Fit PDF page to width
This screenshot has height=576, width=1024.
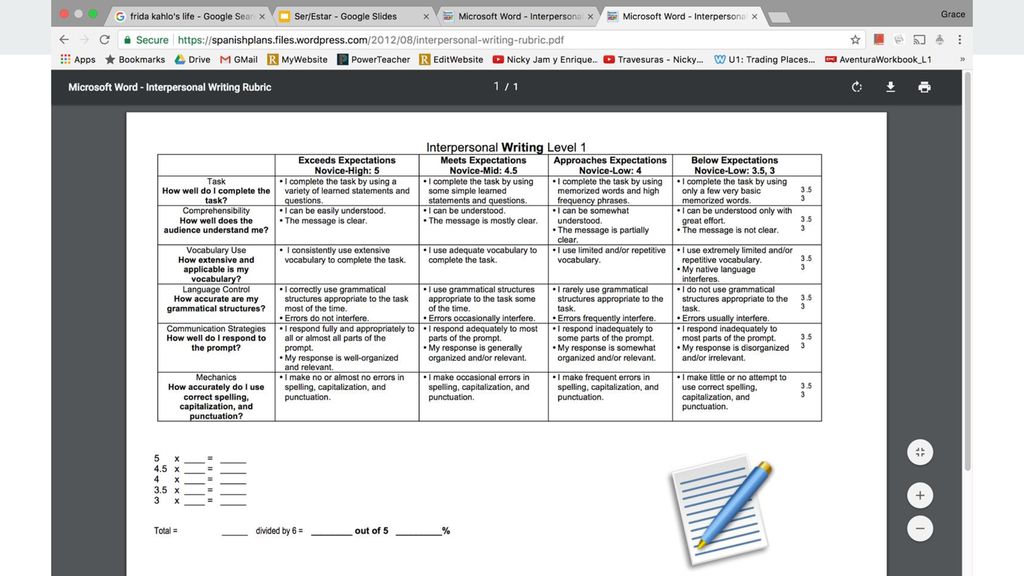click(x=920, y=452)
